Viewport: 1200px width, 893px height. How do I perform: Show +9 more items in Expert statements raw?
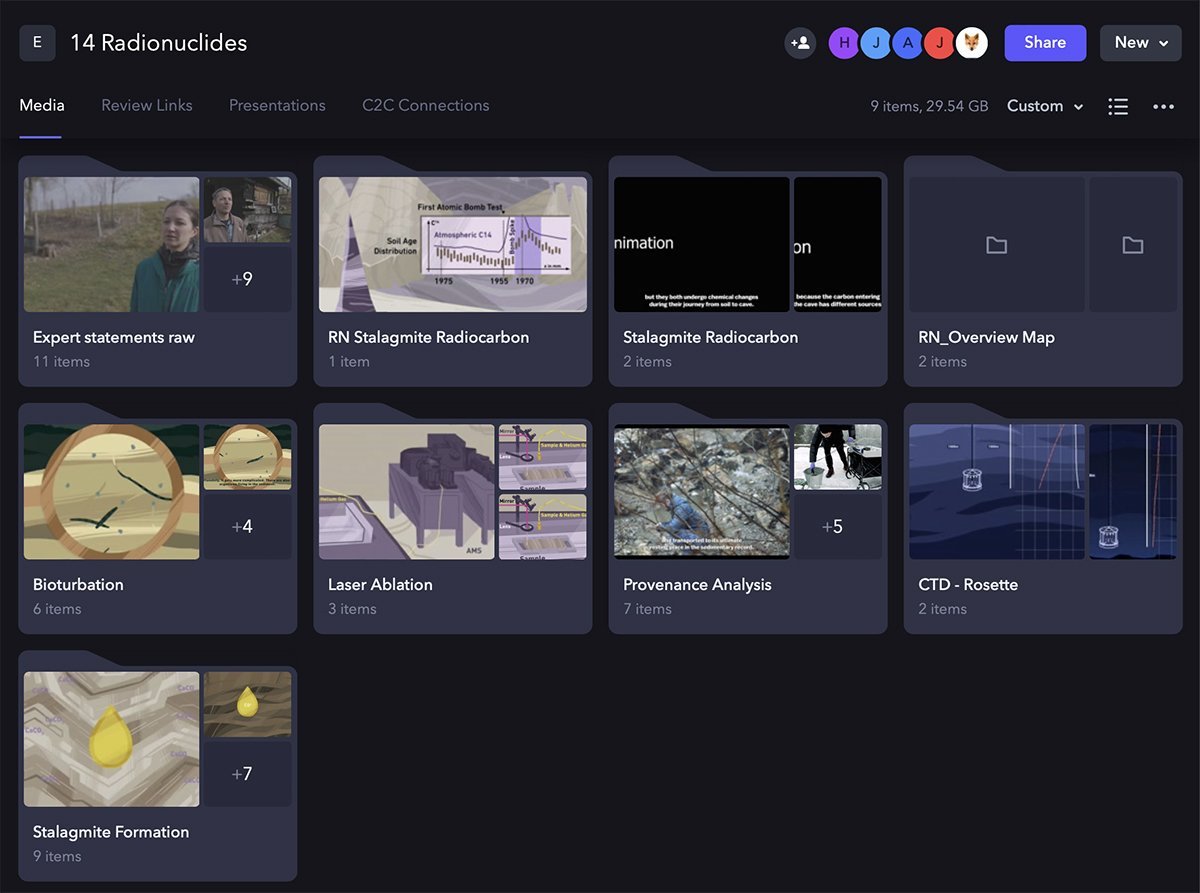[248, 279]
